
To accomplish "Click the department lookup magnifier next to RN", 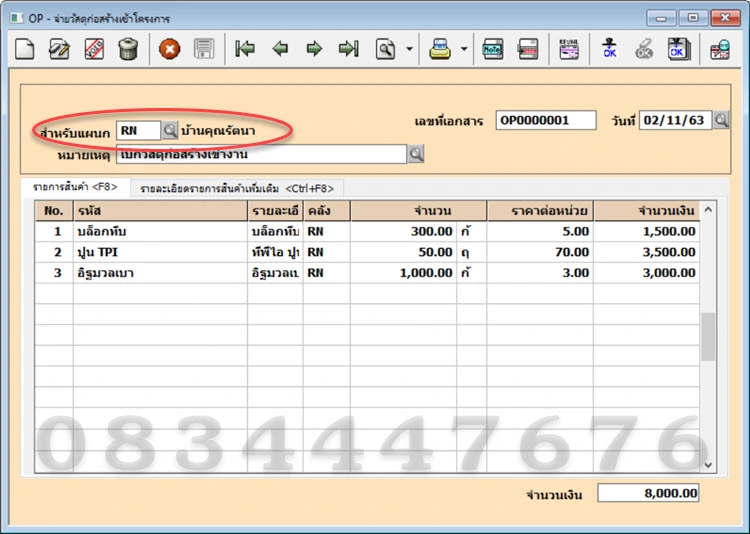I will click(170, 130).
